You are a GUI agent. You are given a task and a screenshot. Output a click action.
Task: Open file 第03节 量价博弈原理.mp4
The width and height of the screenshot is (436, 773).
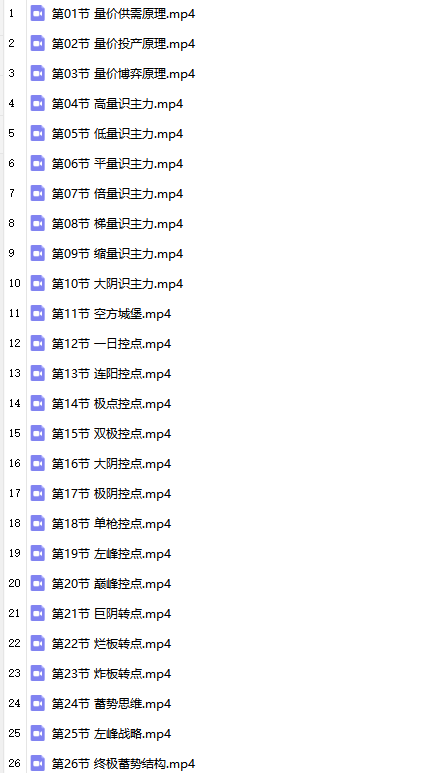pos(123,74)
